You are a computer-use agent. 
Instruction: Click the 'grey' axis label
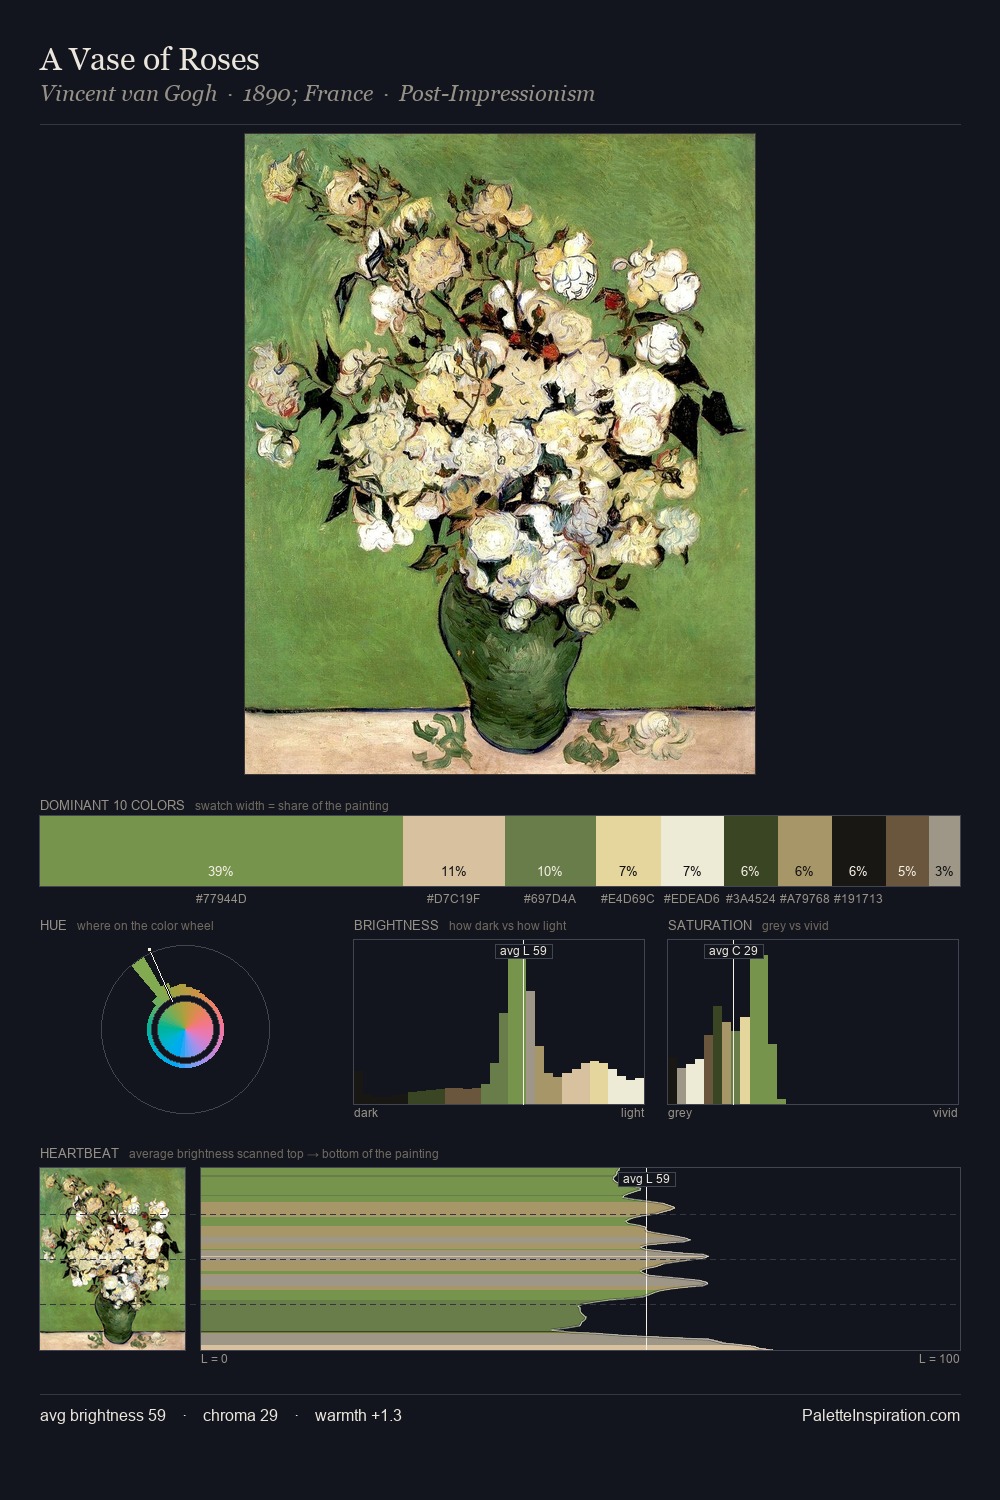(680, 1113)
